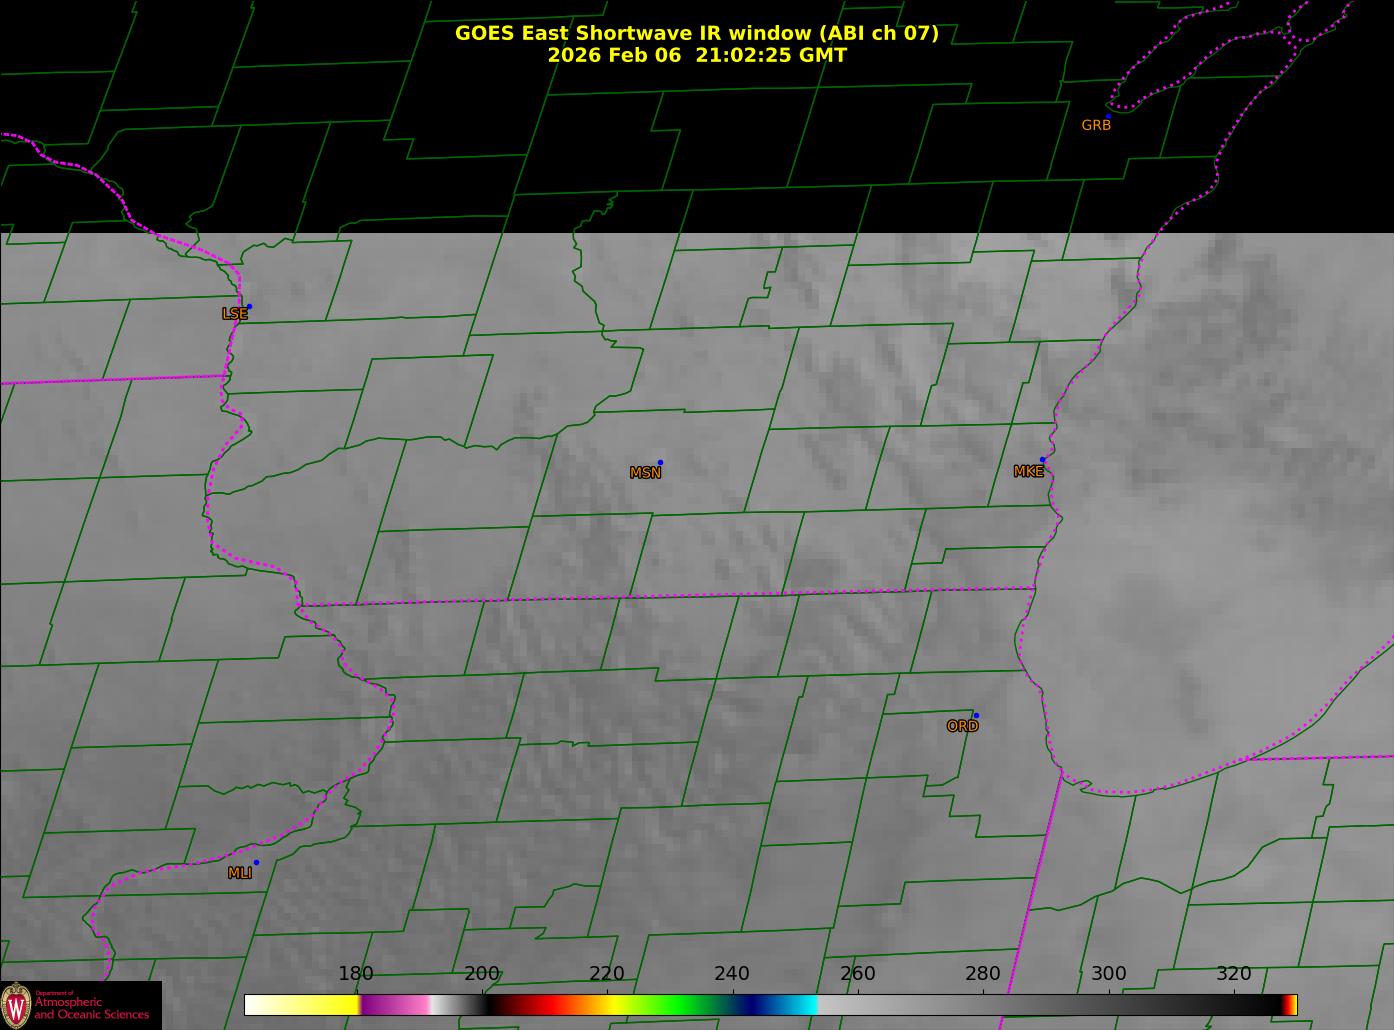Click the blue dot marker above MSN

660,463
